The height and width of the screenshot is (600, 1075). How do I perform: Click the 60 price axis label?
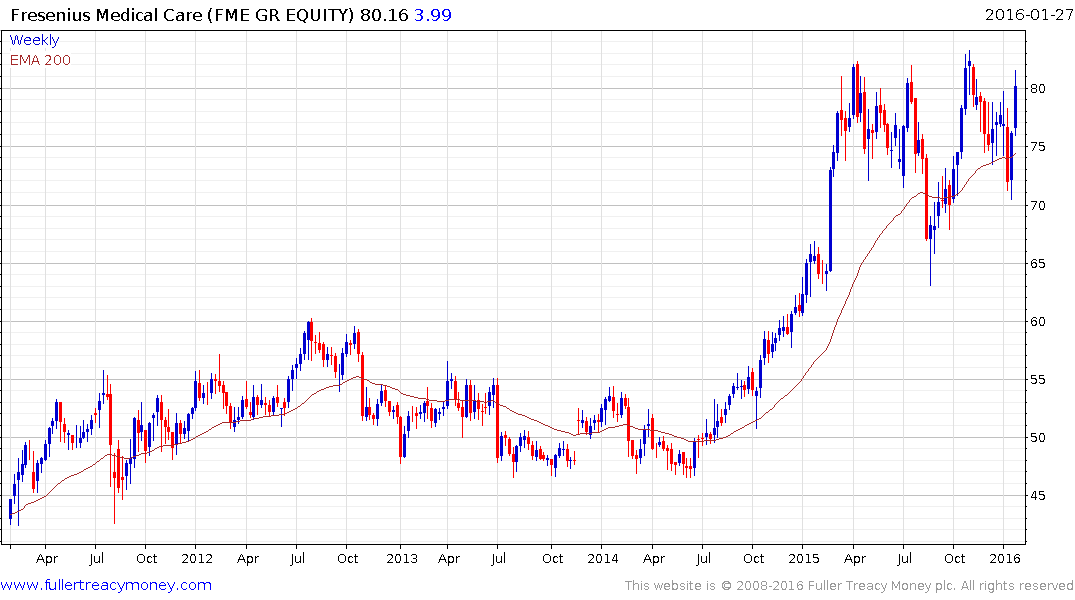pos(1038,322)
